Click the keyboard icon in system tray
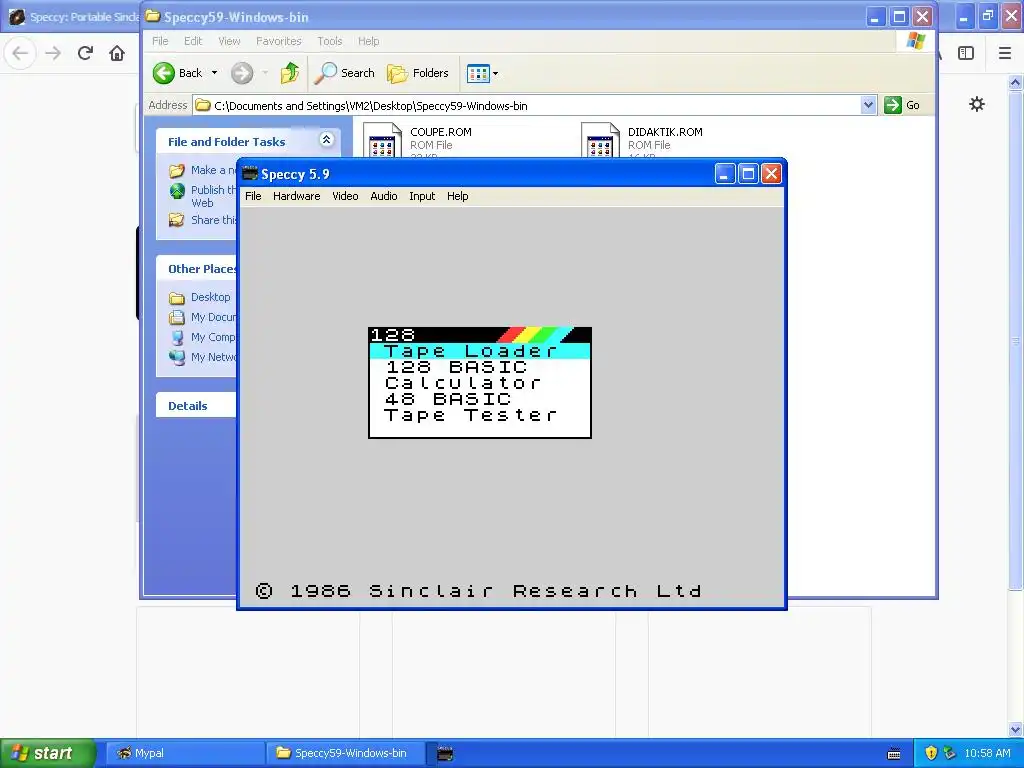This screenshot has width=1024, height=768. [x=894, y=754]
